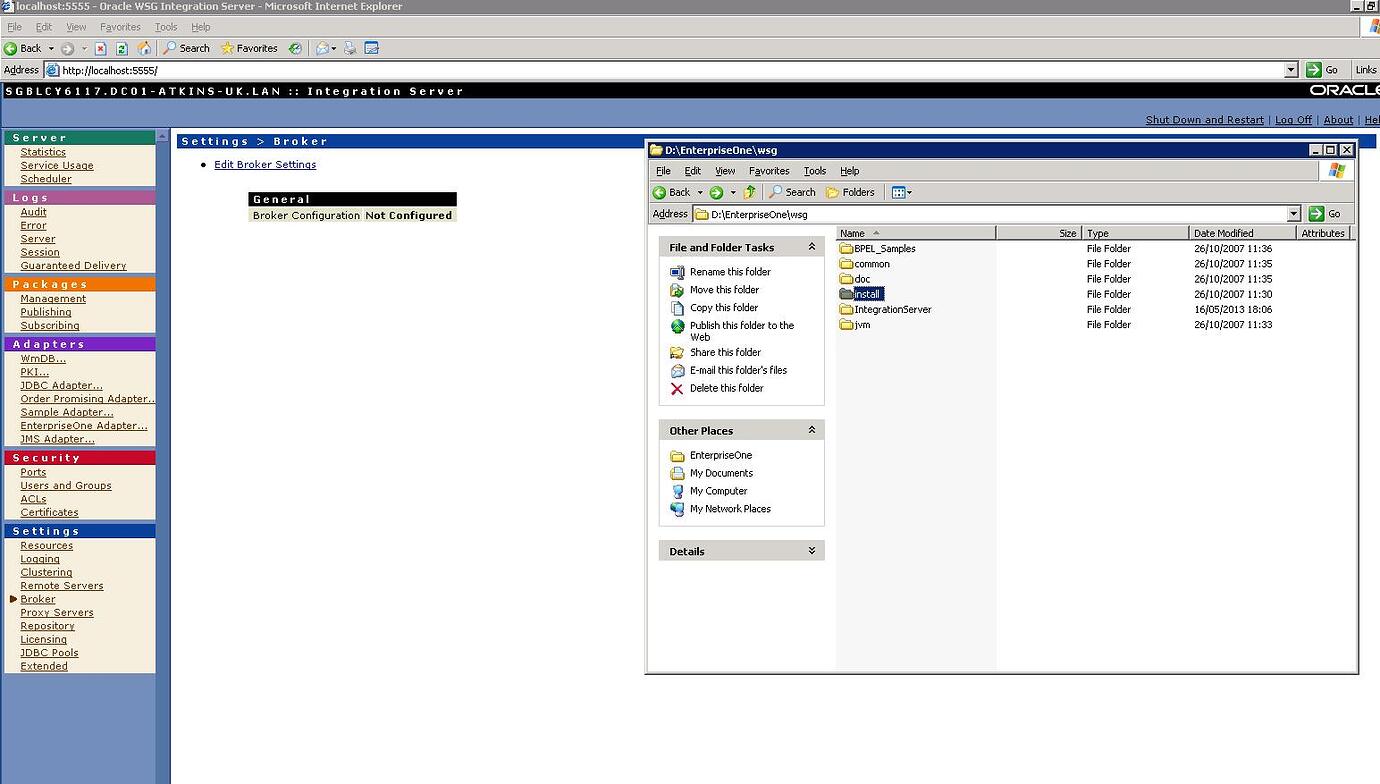Sort by Type column header
Image resolution: width=1380 pixels, height=784 pixels.
coord(1135,233)
